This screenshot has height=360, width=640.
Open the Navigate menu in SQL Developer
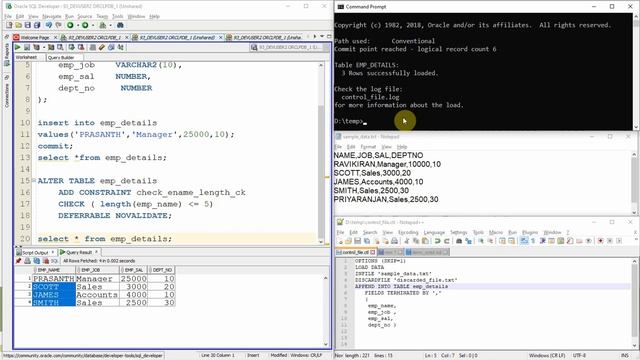(x=52, y=16)
